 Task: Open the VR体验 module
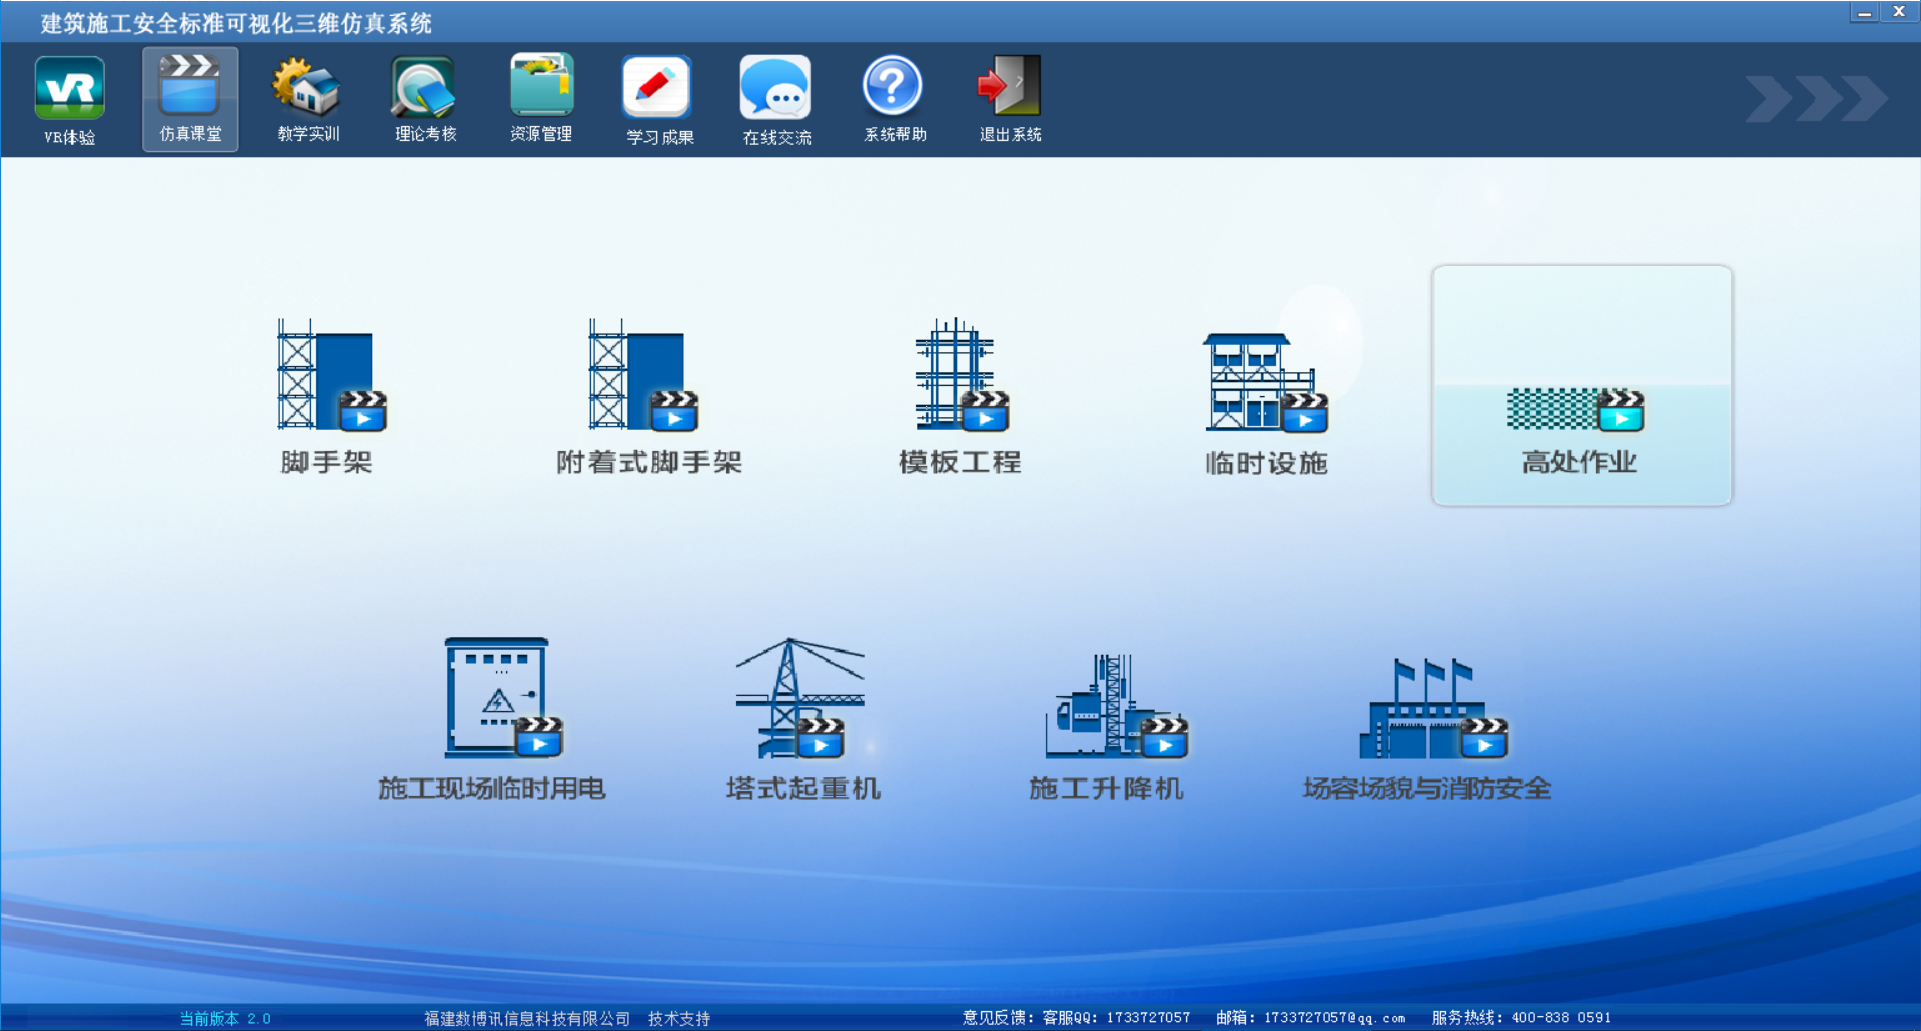69,99
